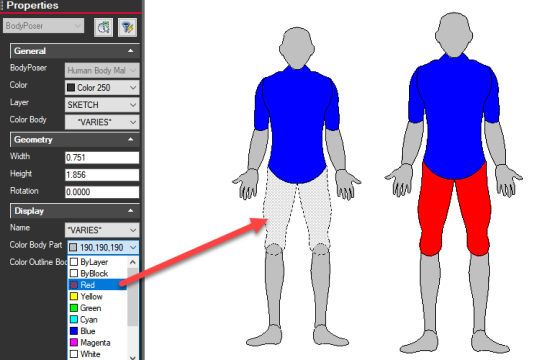The height and width of the screenshot is (360, 538).
Task: Choose Red in the color list
Action: click(98, 285)
